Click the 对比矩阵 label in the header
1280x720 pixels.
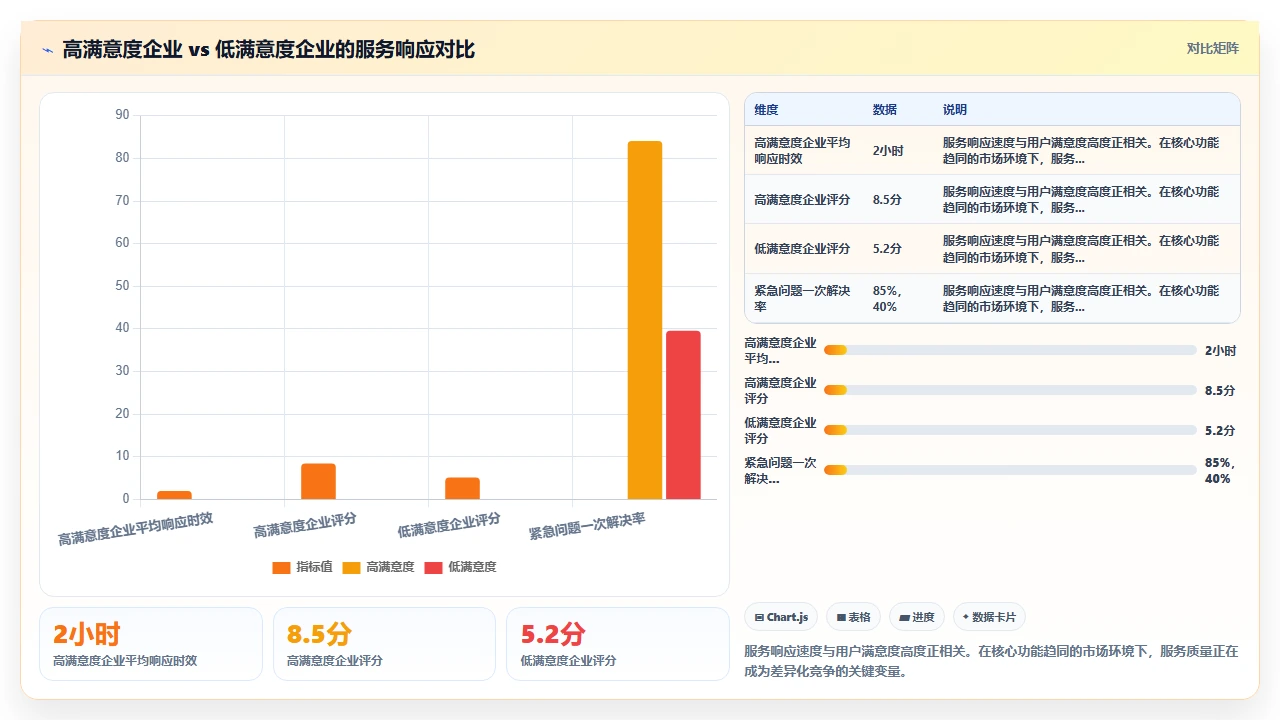point(1212,48)
